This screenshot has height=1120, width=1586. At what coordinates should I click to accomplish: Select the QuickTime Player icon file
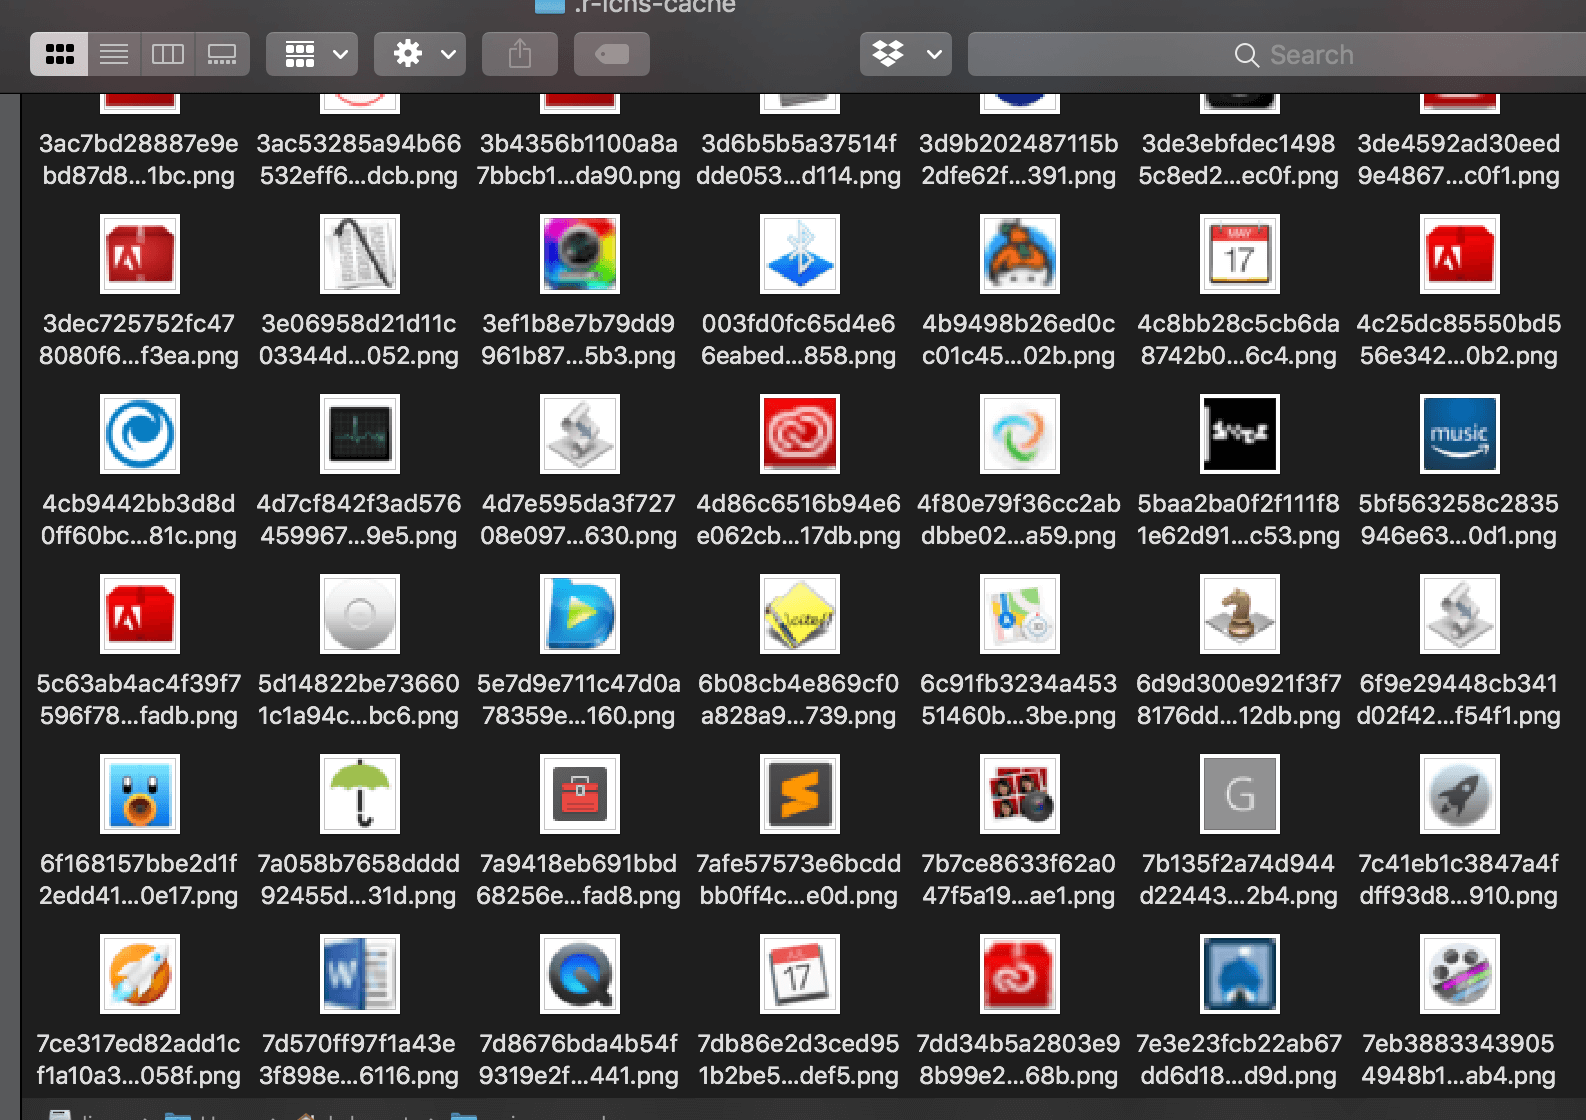579,974
